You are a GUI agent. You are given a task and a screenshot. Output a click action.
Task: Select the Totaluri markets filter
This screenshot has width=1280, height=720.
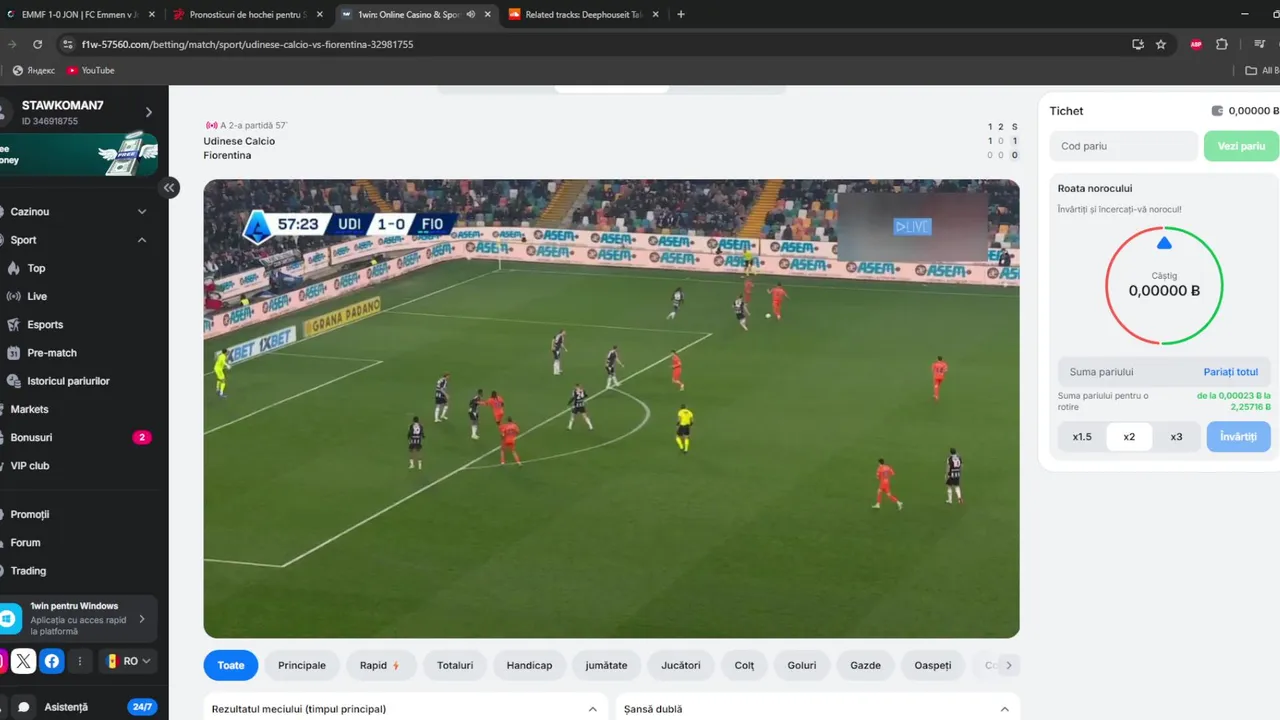tap(455, 665)
